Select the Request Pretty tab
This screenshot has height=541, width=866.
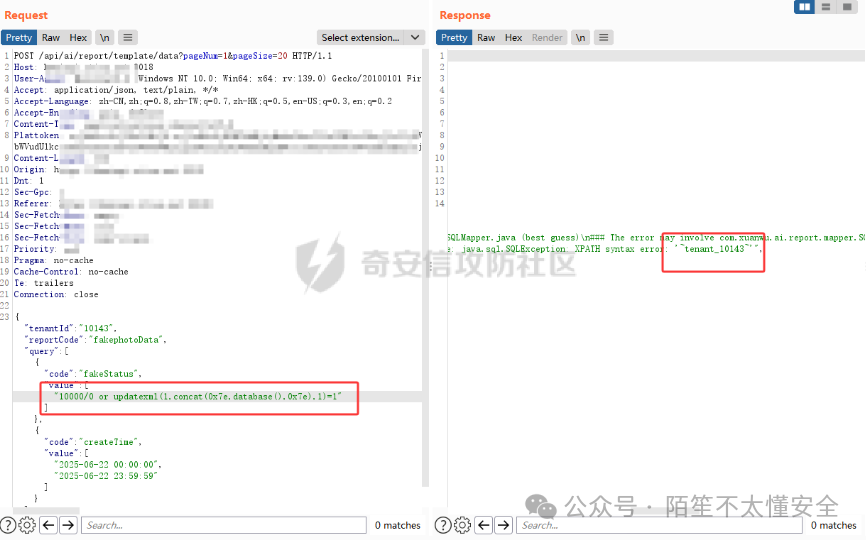[19, 38]
